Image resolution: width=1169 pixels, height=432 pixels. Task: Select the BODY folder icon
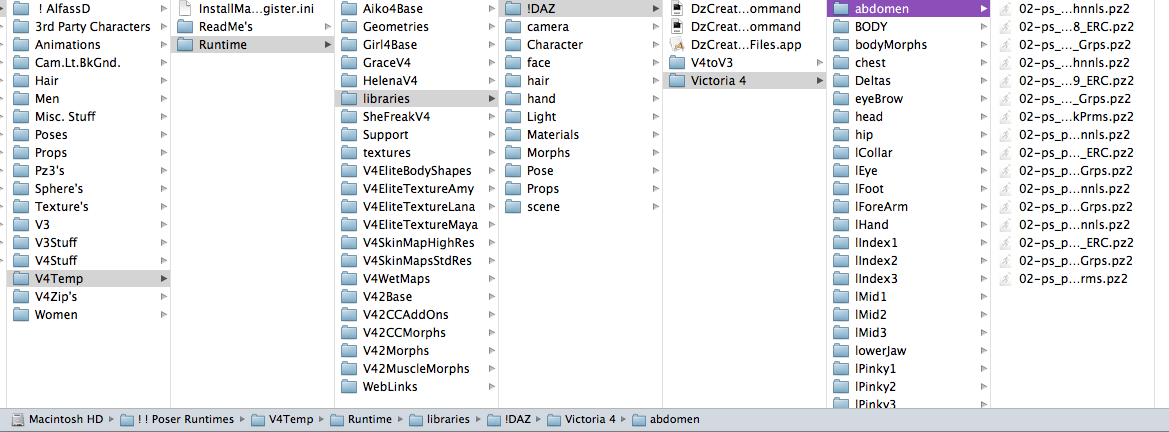click(841, 27)
